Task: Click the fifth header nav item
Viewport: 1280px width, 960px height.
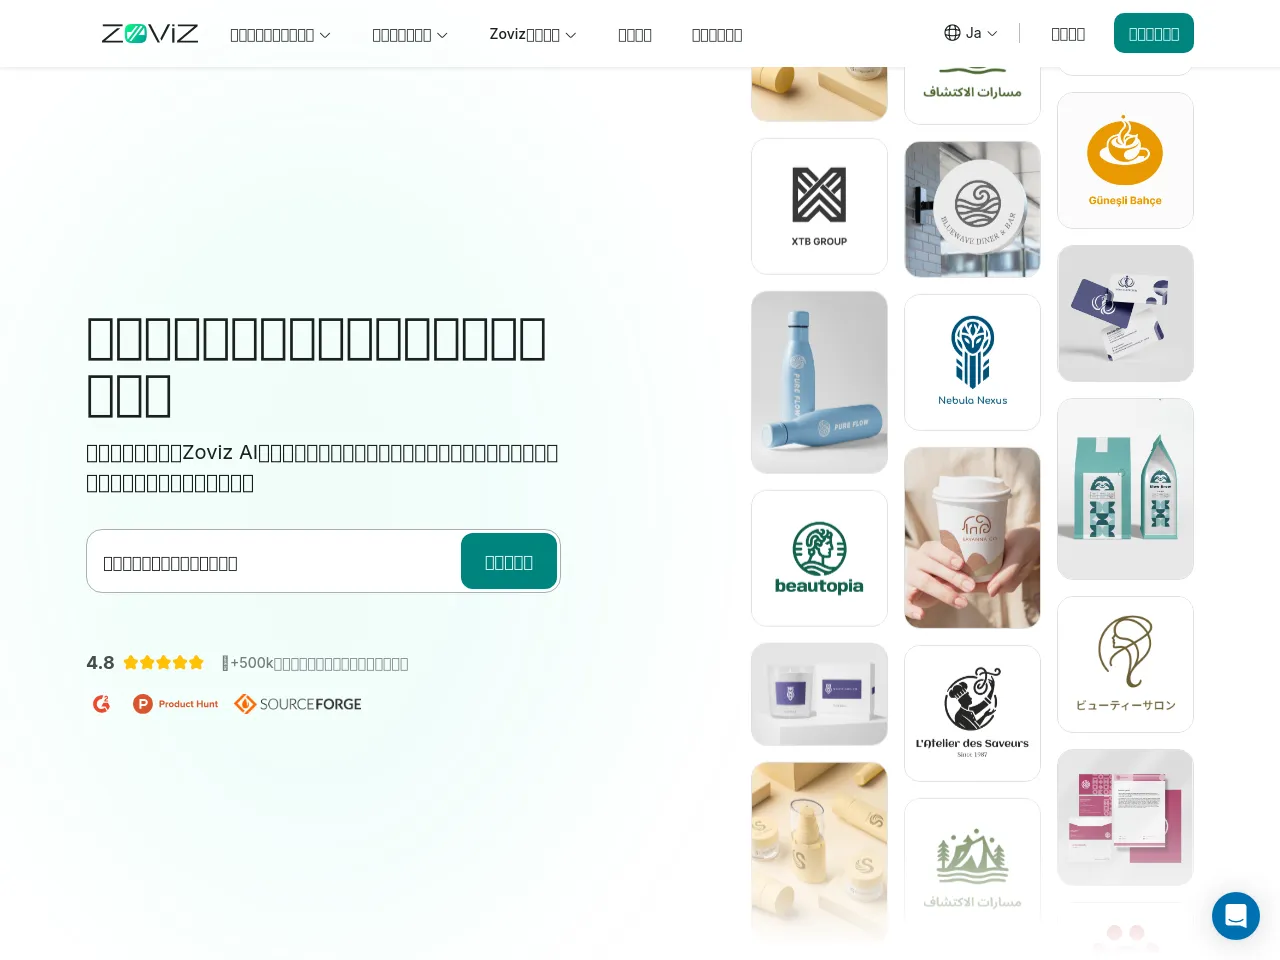Action: [717, 35]
